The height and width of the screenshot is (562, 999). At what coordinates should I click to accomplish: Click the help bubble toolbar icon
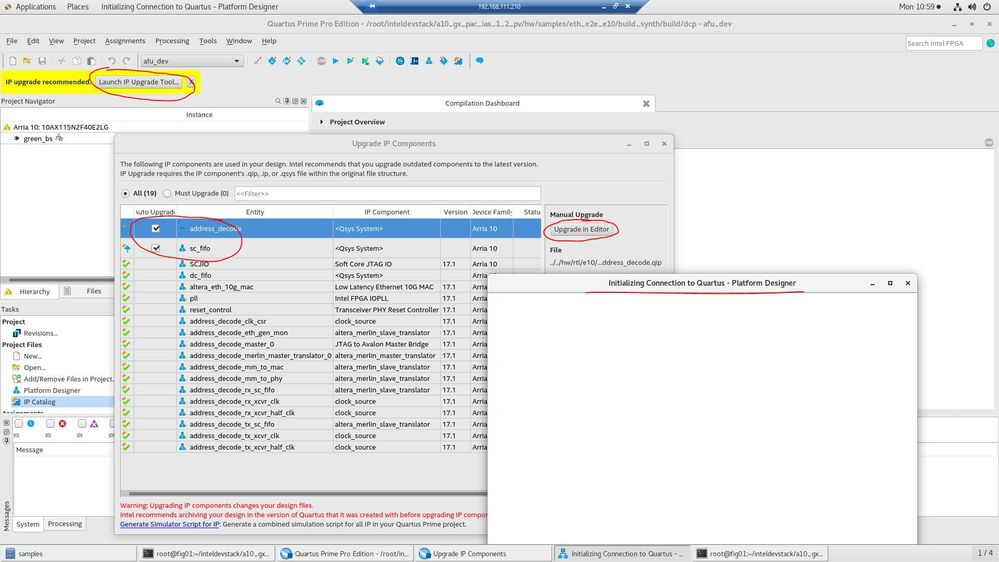pyautogui.click(x=479, y=61)
